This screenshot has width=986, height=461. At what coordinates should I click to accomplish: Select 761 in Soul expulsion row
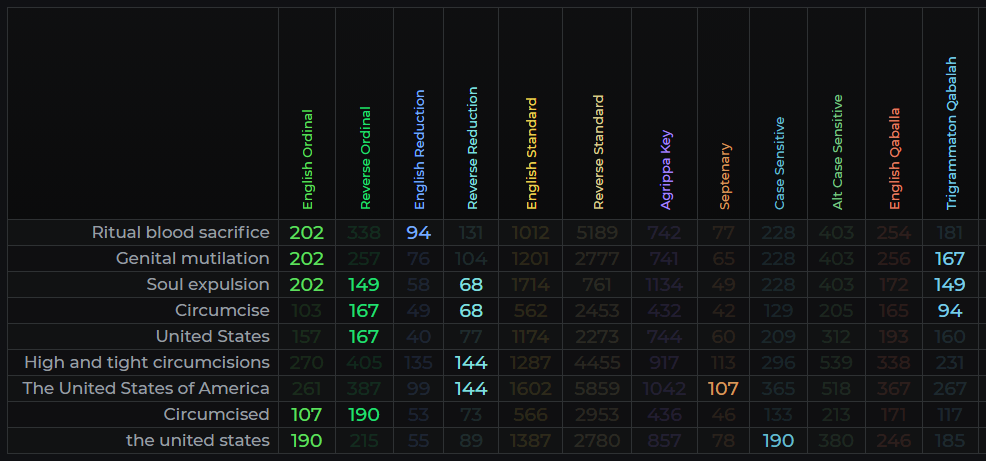597,285
